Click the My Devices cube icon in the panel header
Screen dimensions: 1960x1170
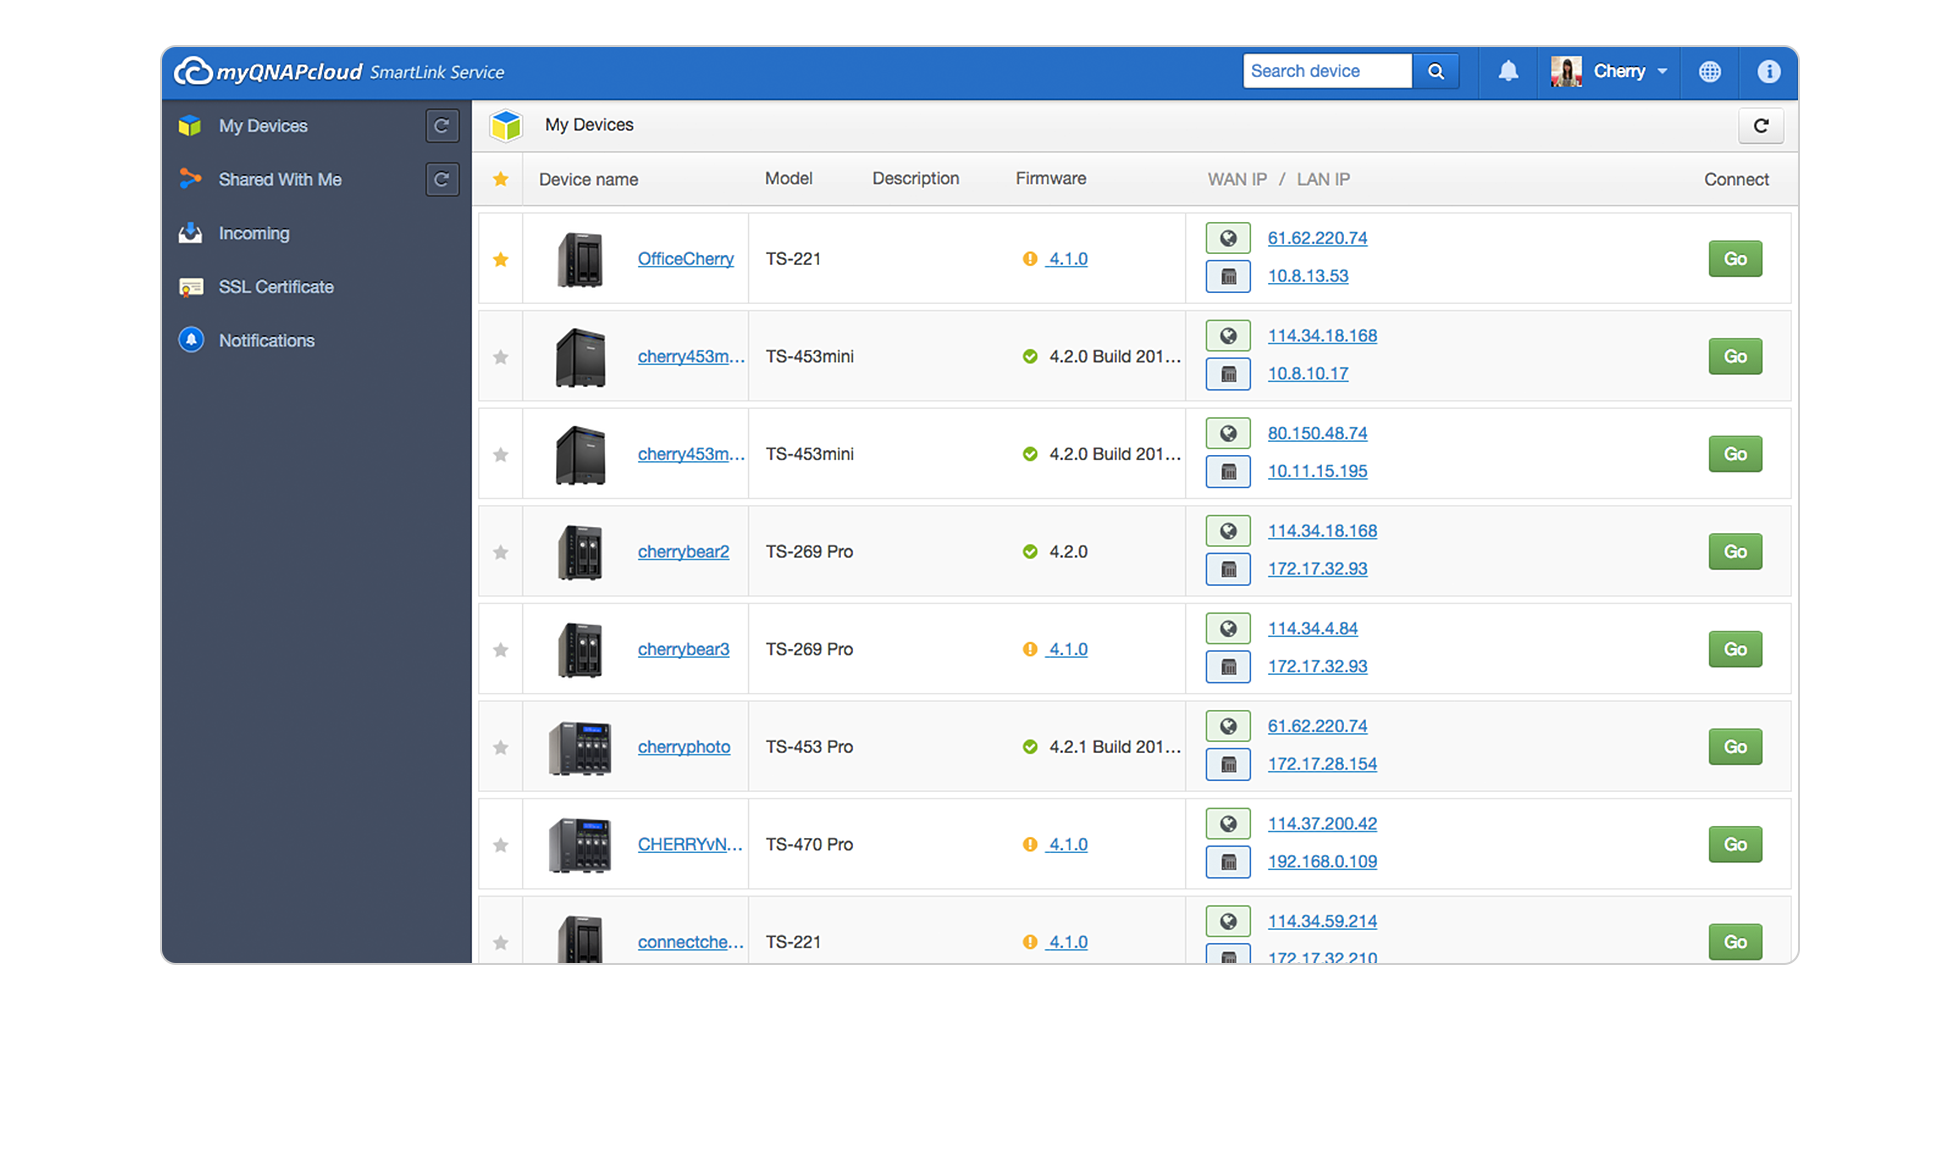[x=506, y=126]
